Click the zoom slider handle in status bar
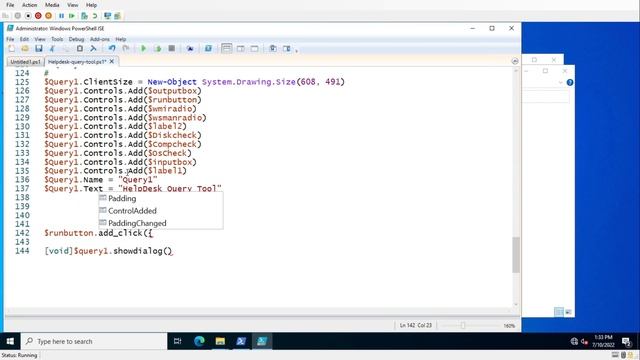Screen dimensions: 640x360 click(x=462, y=325)
